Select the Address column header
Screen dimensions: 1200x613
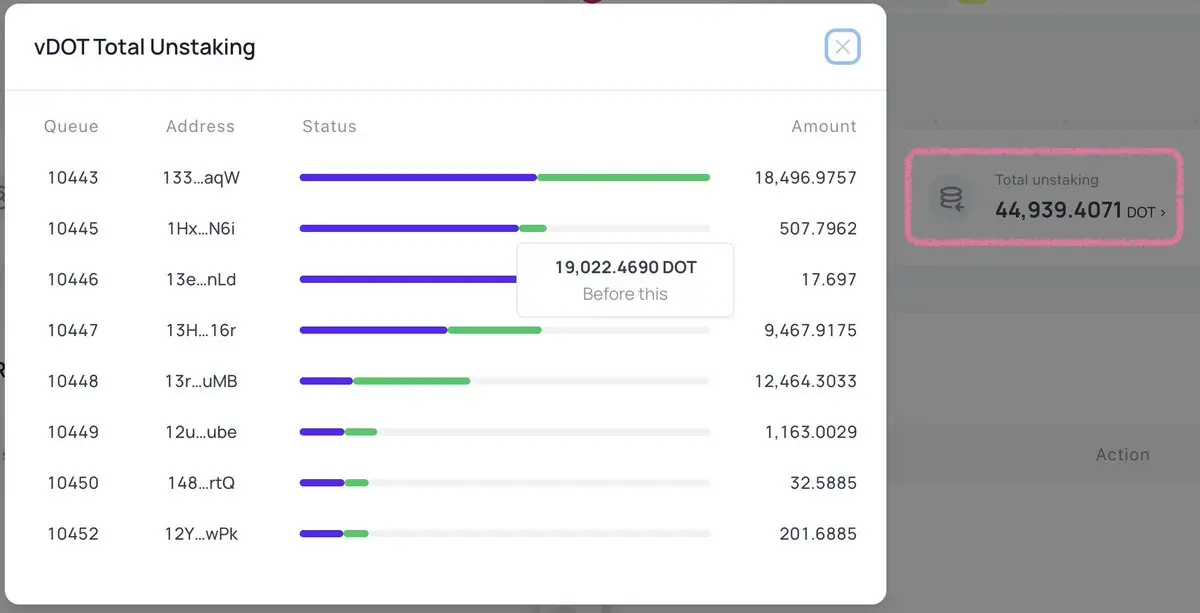pyautogui.click(x=200, y=126)
